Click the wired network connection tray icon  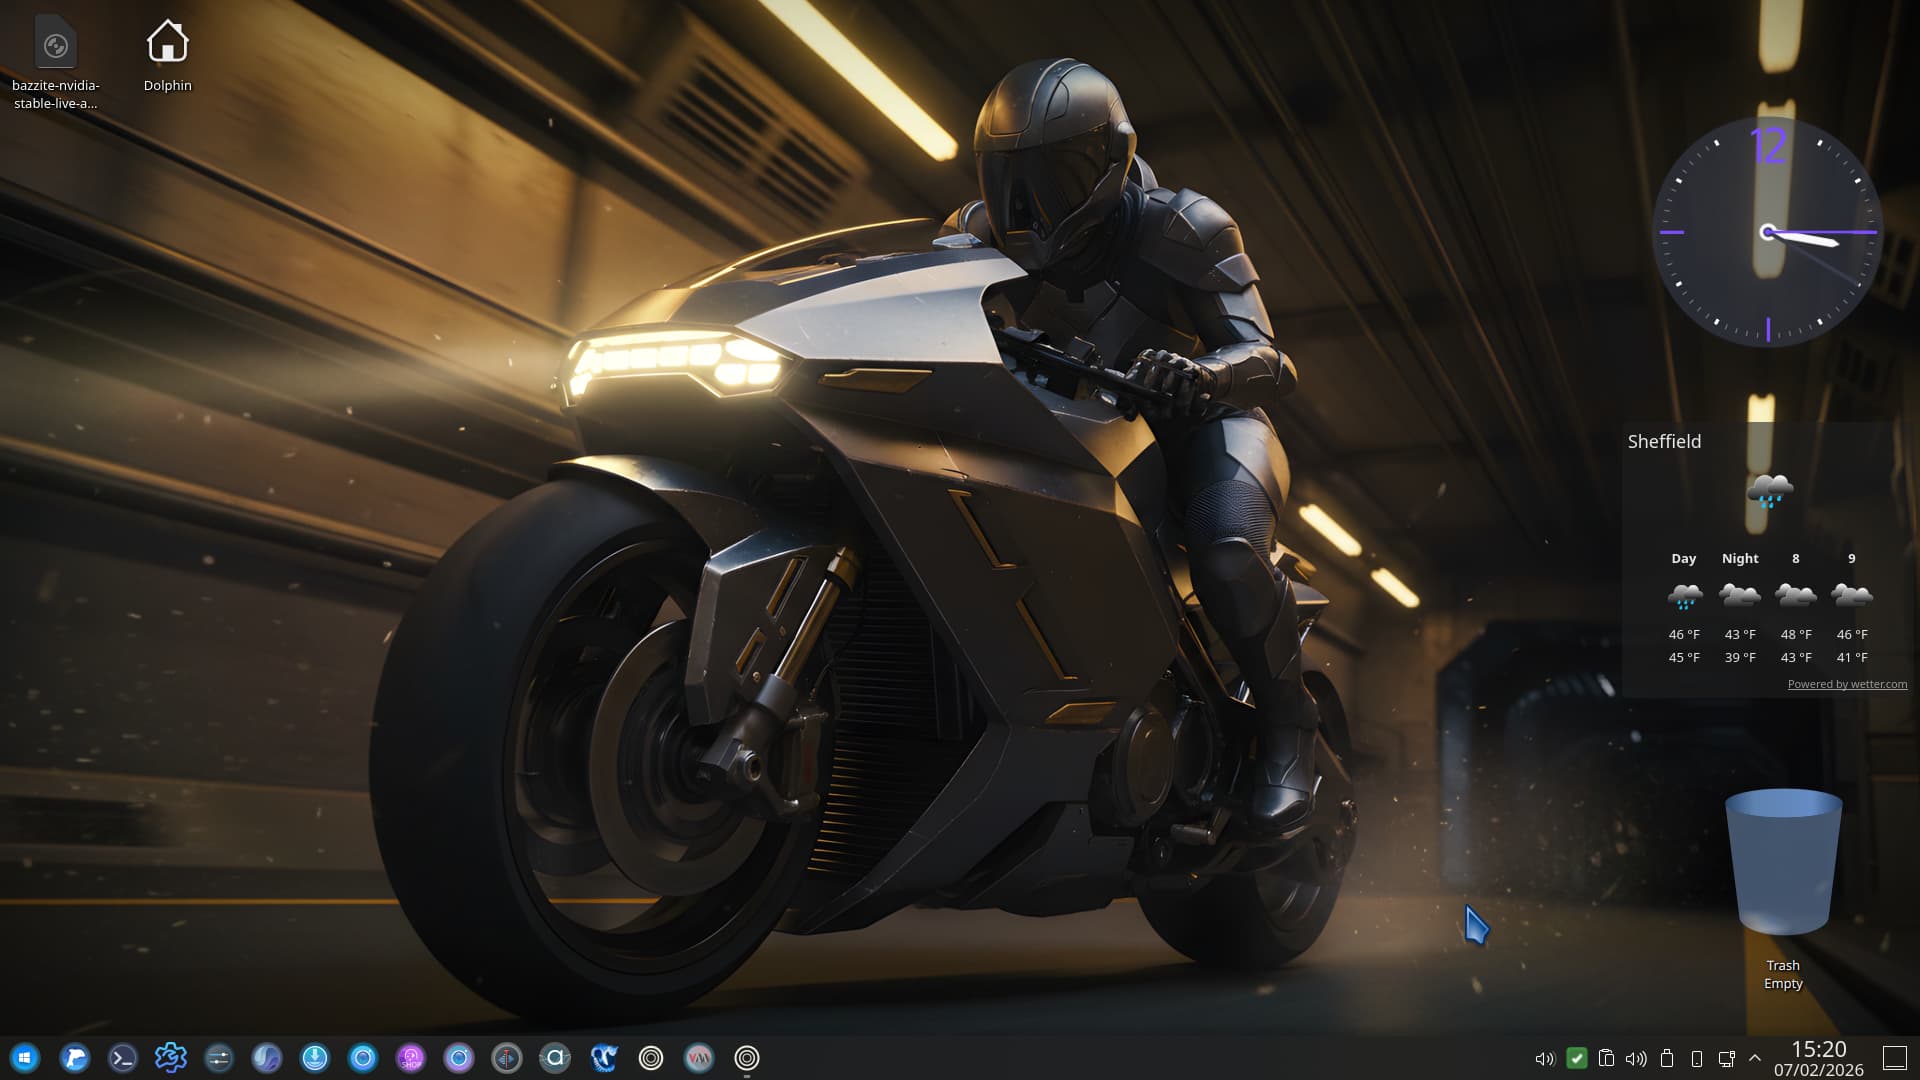click(1726, 1058)
